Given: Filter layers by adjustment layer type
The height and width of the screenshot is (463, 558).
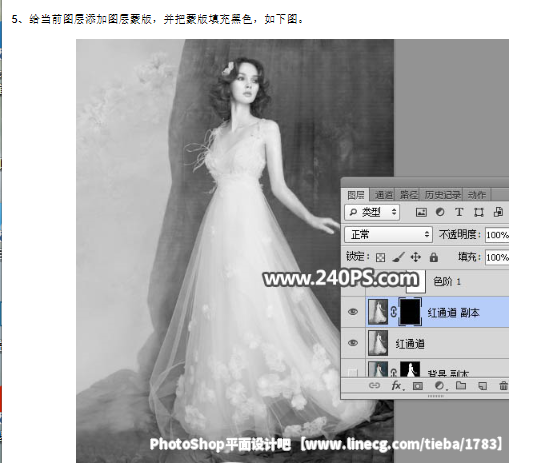Looking at the screenshot, I should pos(440,212).
